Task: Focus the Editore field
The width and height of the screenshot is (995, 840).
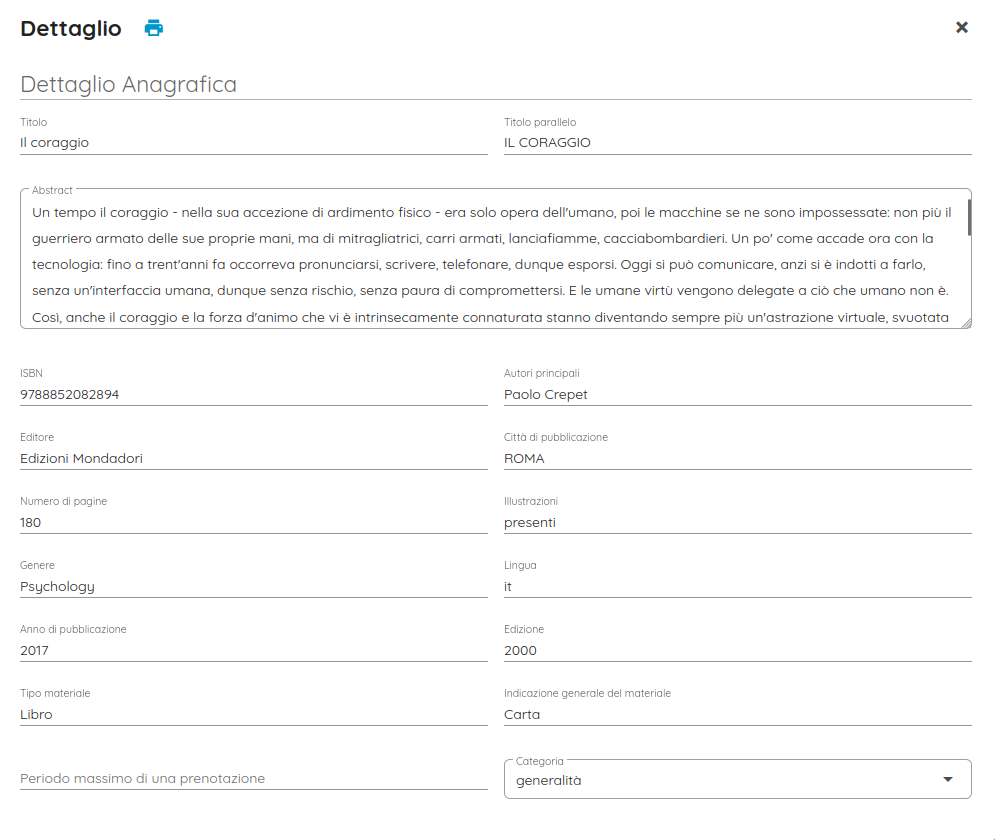Action: (x=253, y=459)
